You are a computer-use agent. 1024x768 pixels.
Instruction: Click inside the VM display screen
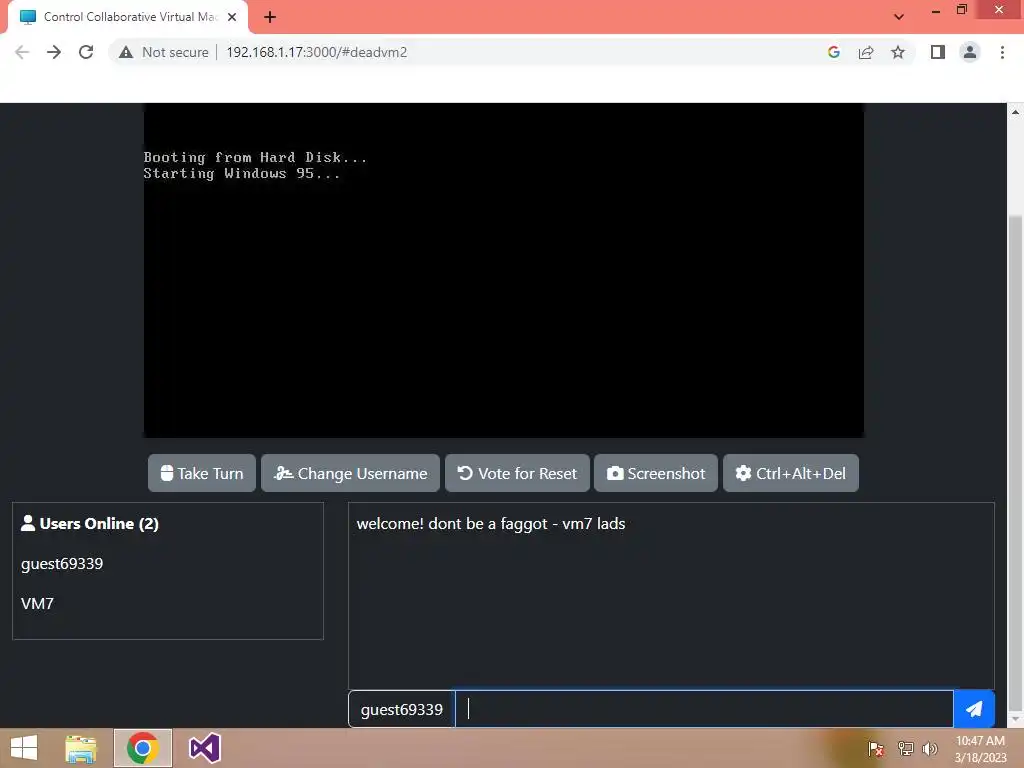click(x=504, y=270)
